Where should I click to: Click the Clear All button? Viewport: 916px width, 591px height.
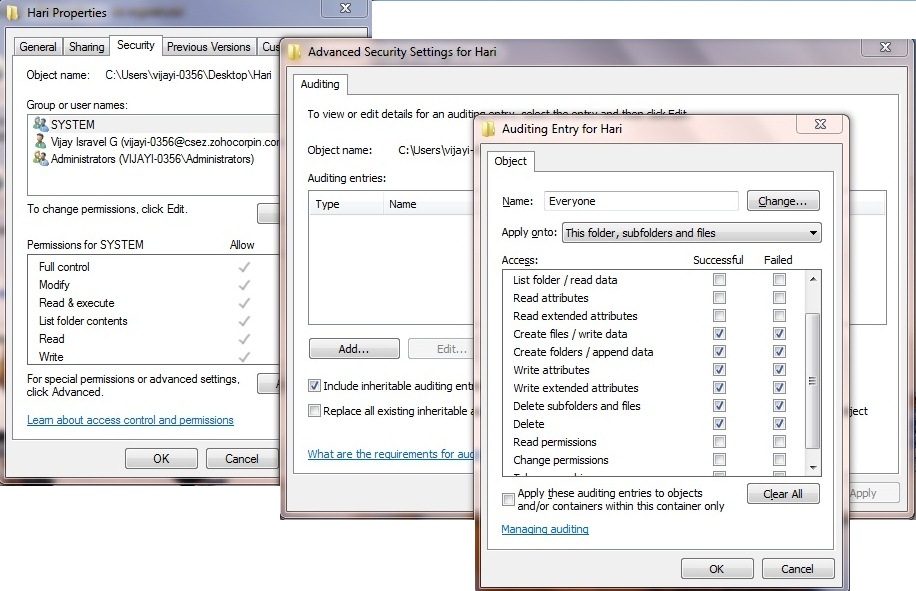pyautogui.click(x=783, y=494)
